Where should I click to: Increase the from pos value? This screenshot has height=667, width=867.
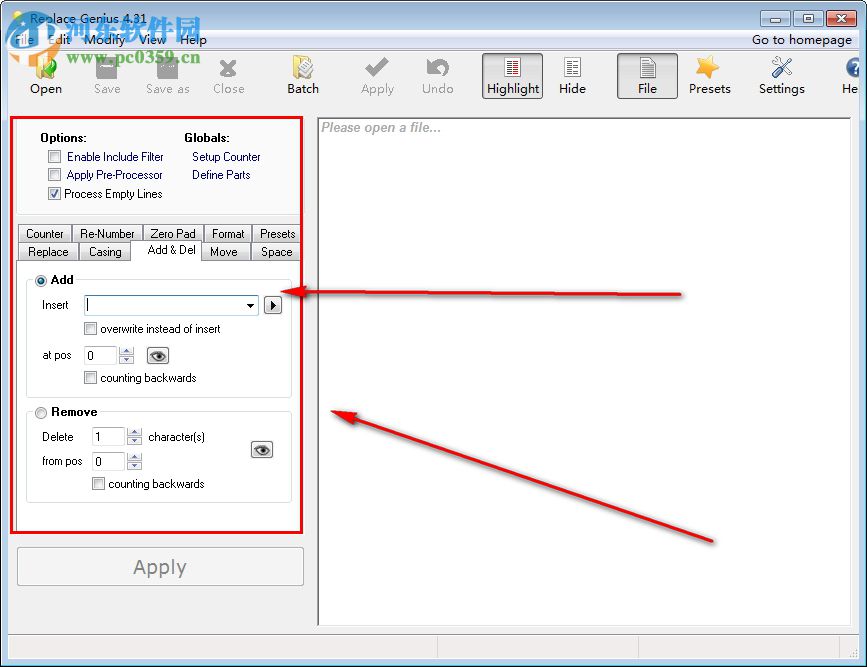coord(134,456)
